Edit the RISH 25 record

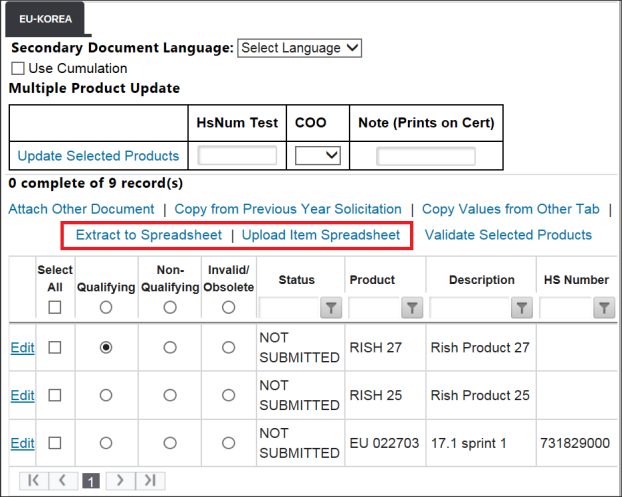click(23, 395)
